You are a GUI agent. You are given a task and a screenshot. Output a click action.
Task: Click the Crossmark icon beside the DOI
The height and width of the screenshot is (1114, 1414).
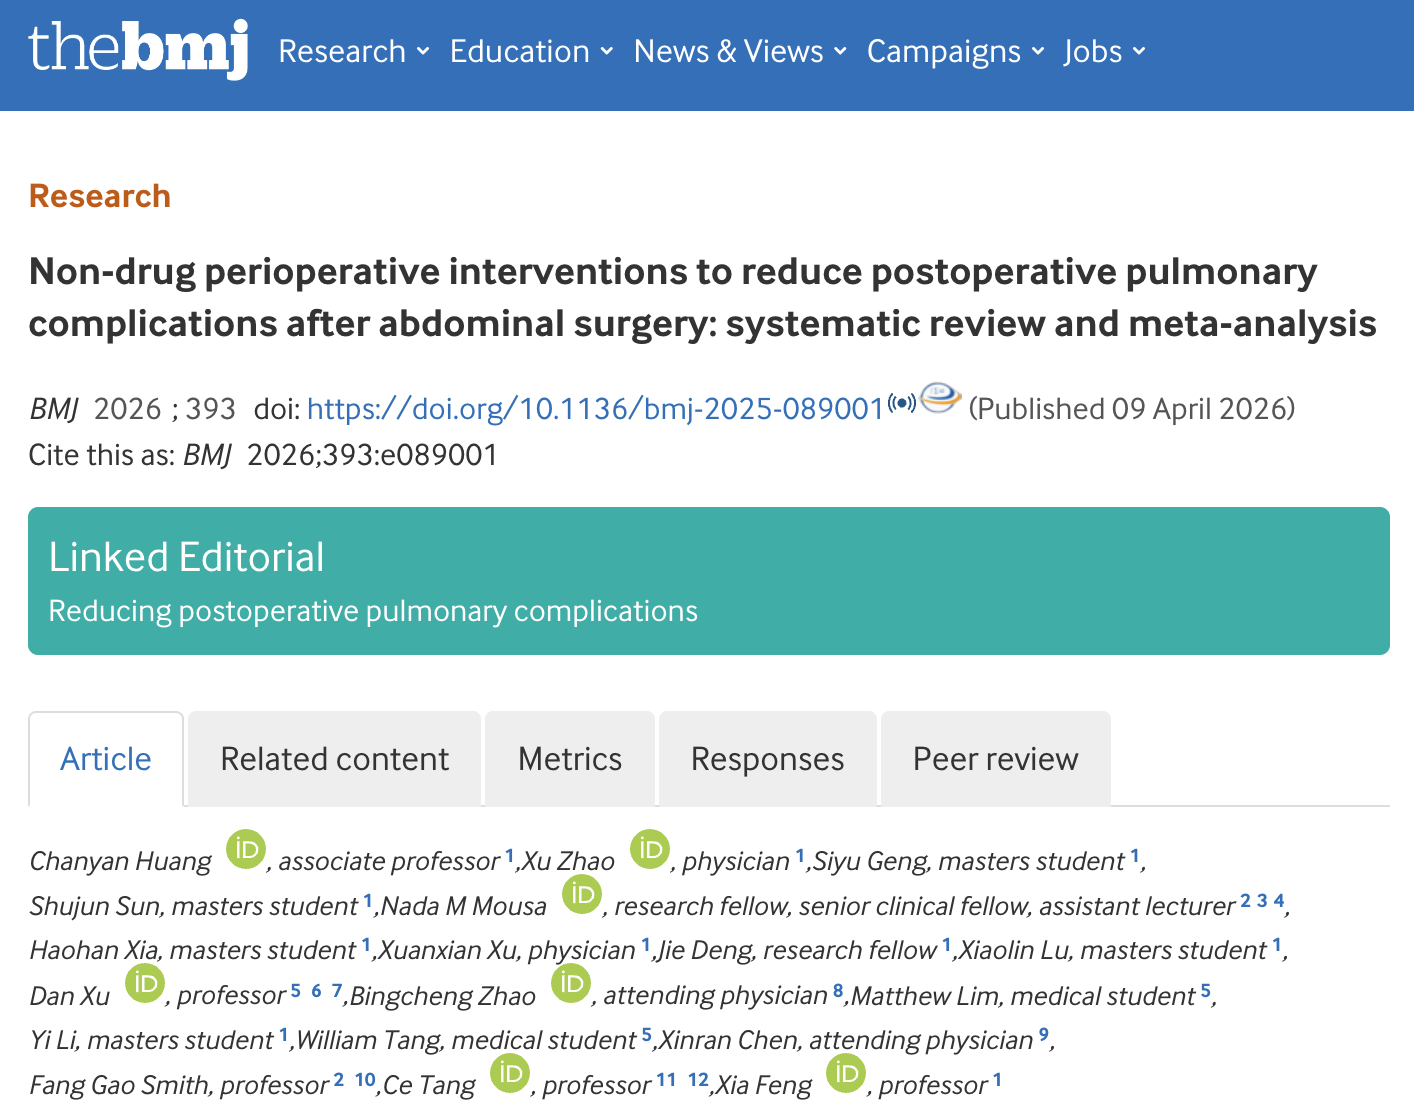tap(940, 399)
